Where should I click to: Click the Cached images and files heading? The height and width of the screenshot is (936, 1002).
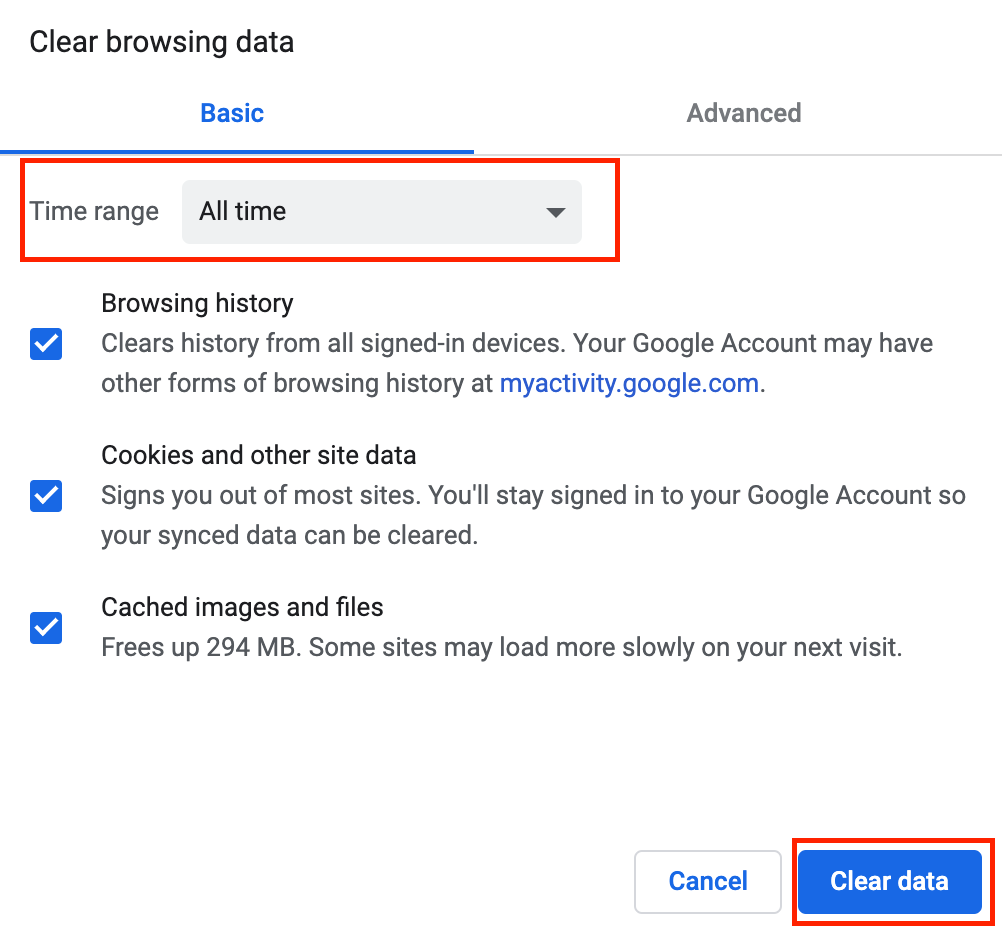pos(242,607)
